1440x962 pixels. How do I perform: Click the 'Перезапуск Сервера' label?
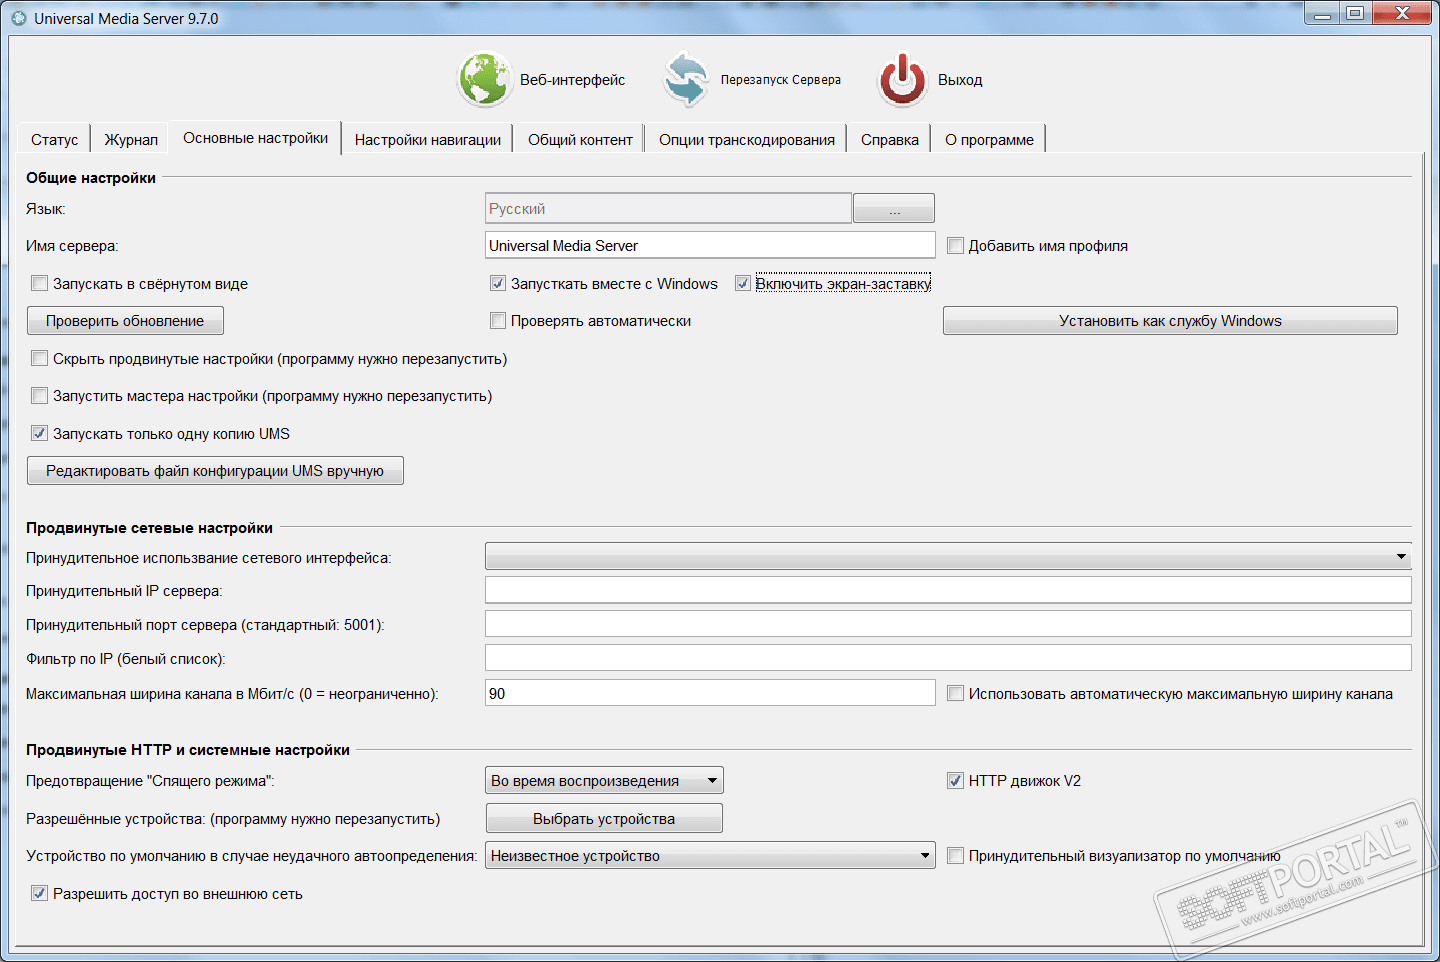781,80
